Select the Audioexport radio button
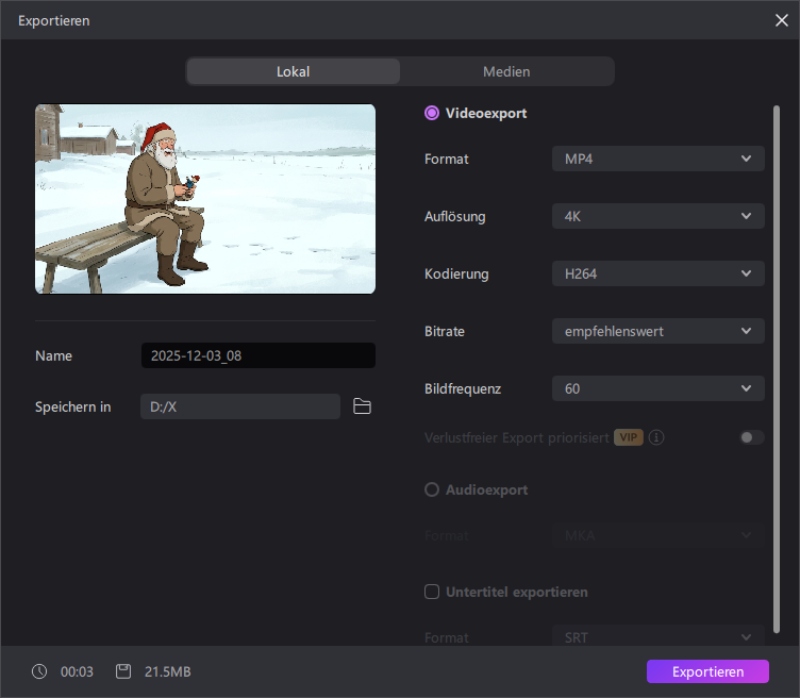This screenshot has width=800, height=698. 432,490
